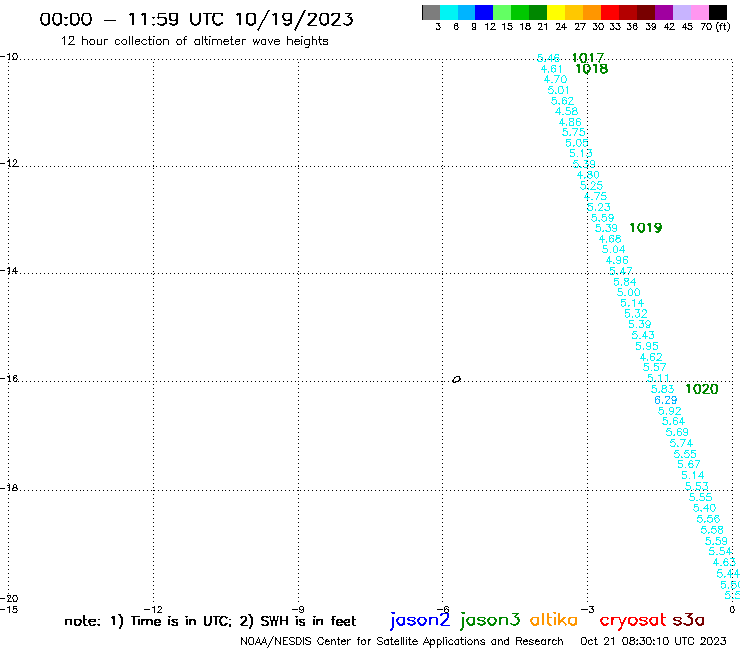The image size is (740, 650).
Task: Click the black swatch at the scale end
Action: coord(718,12)
